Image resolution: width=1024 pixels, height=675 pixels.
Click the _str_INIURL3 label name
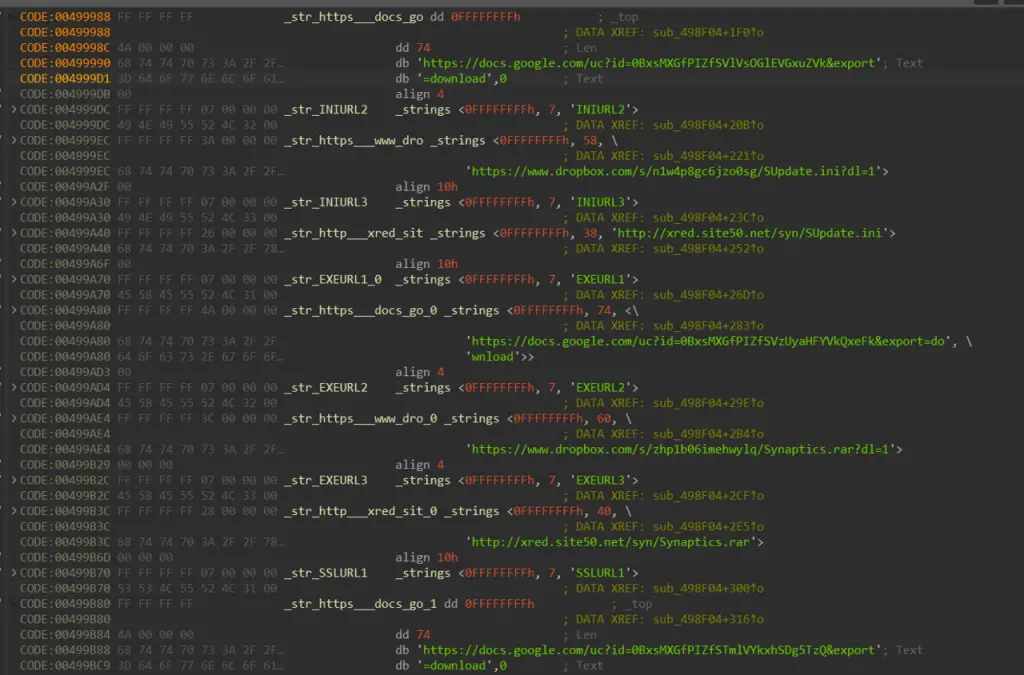tap(325, 202)
